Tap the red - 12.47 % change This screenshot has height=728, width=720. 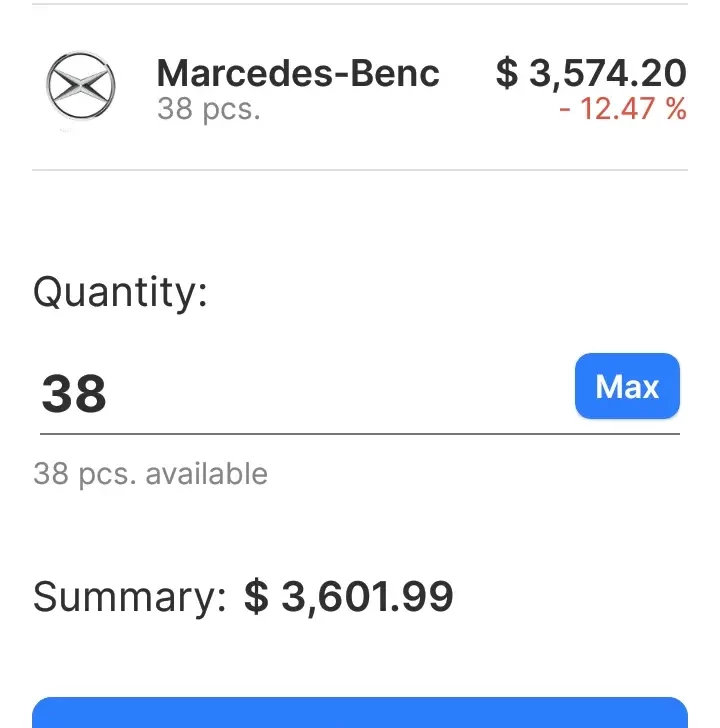pyautogui.click(x=622, y=109)
